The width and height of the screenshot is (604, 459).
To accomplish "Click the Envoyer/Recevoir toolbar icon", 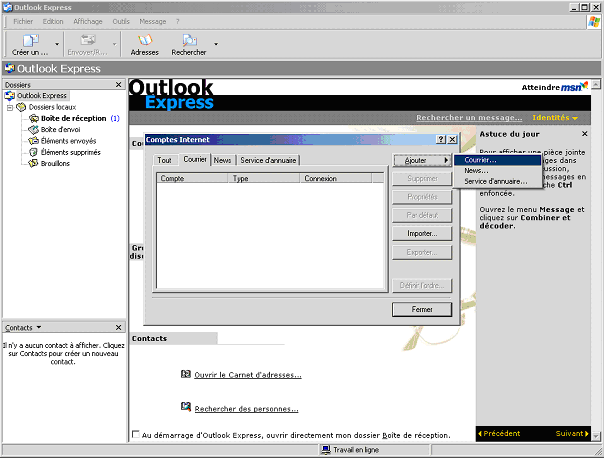I will coord(87,40).
